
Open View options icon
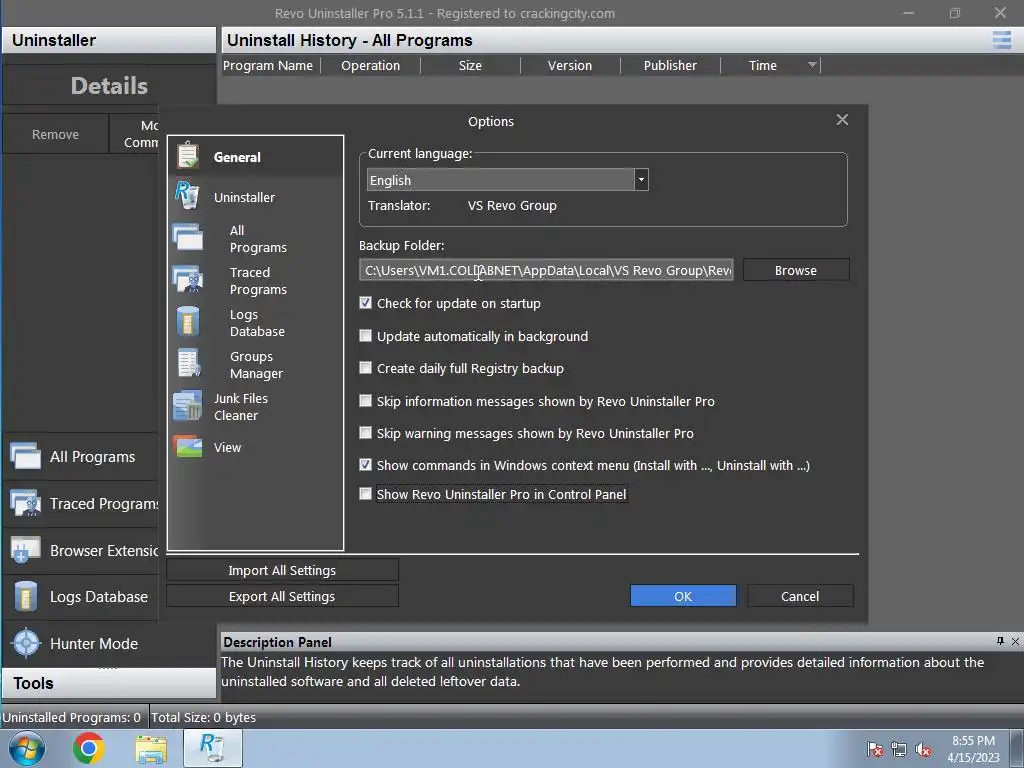point(188,447)
